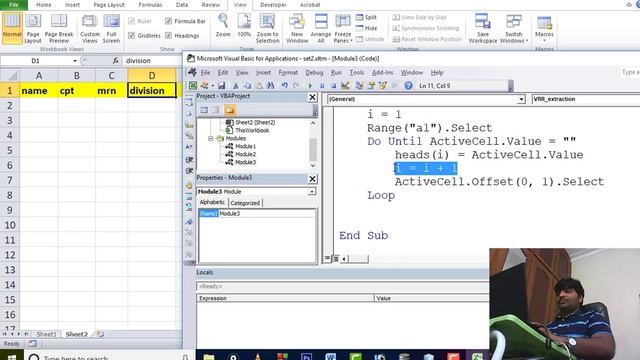Open the Freeze Panes dropdown
Viewport: 640px width, 360px height.
(342, 28)
